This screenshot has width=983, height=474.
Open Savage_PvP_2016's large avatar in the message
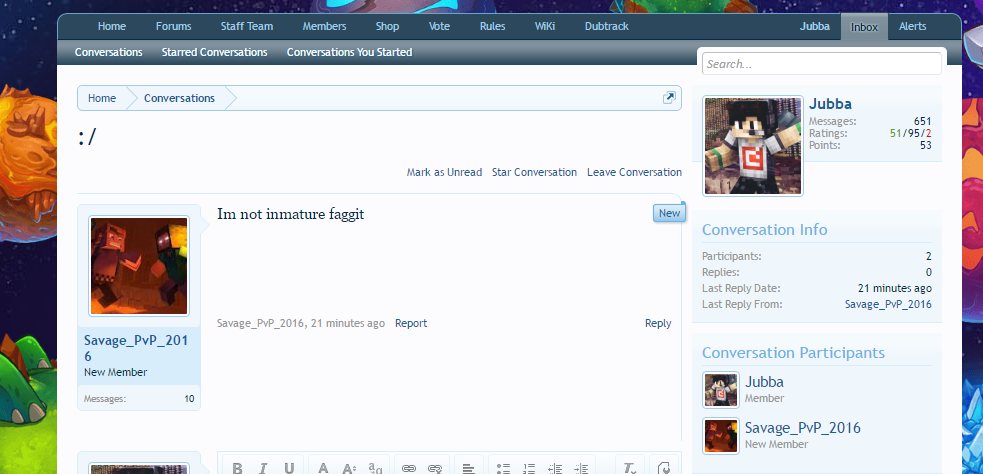point(139,266)
